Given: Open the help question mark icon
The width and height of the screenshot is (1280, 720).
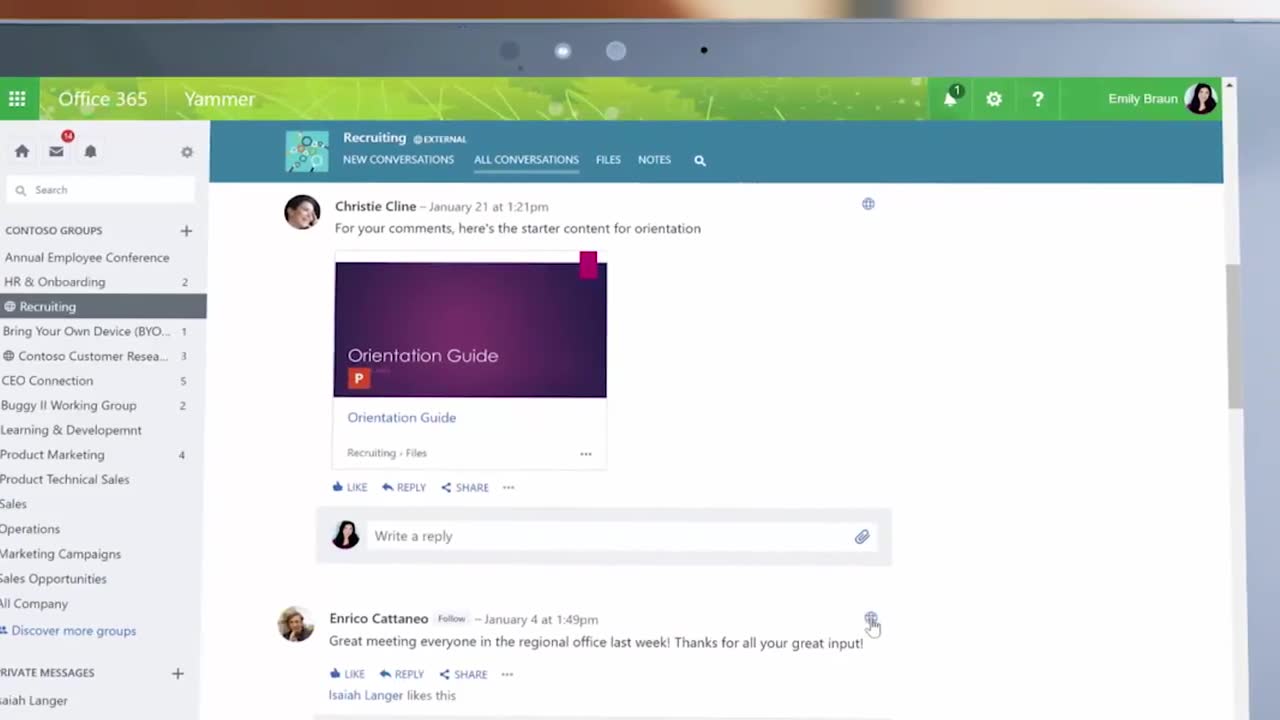Looking at the screenshot, I should [x=1038, y=99].
